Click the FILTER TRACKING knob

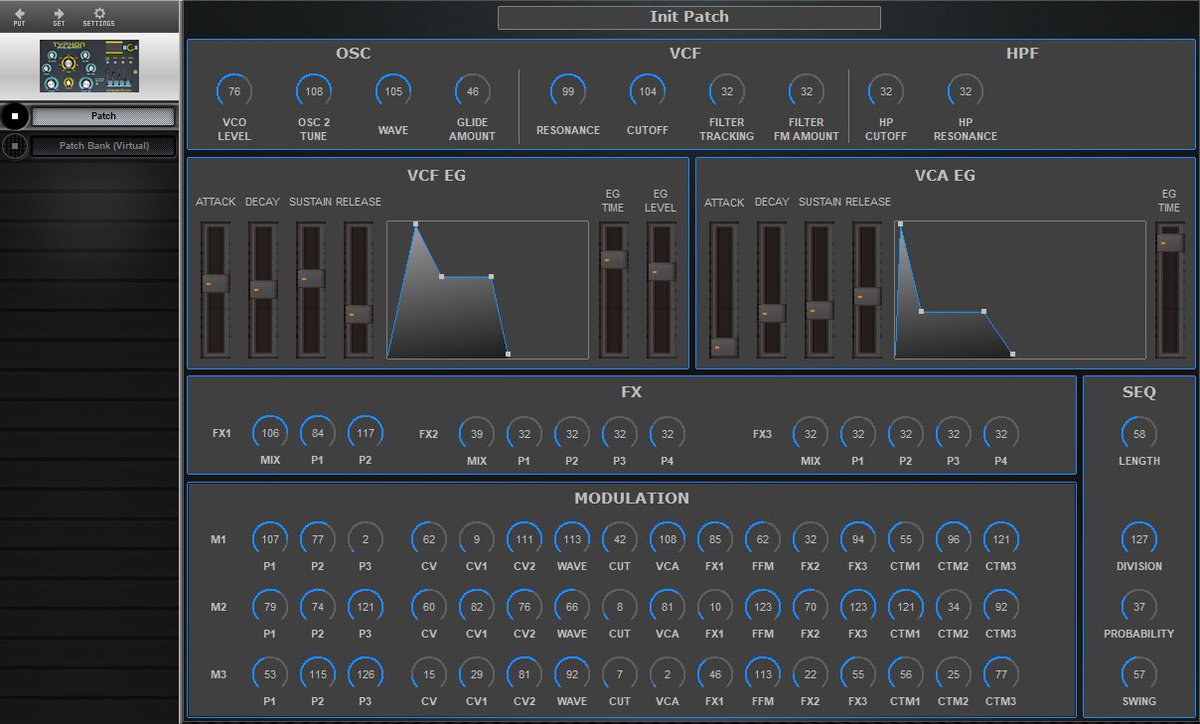(727, 92)
